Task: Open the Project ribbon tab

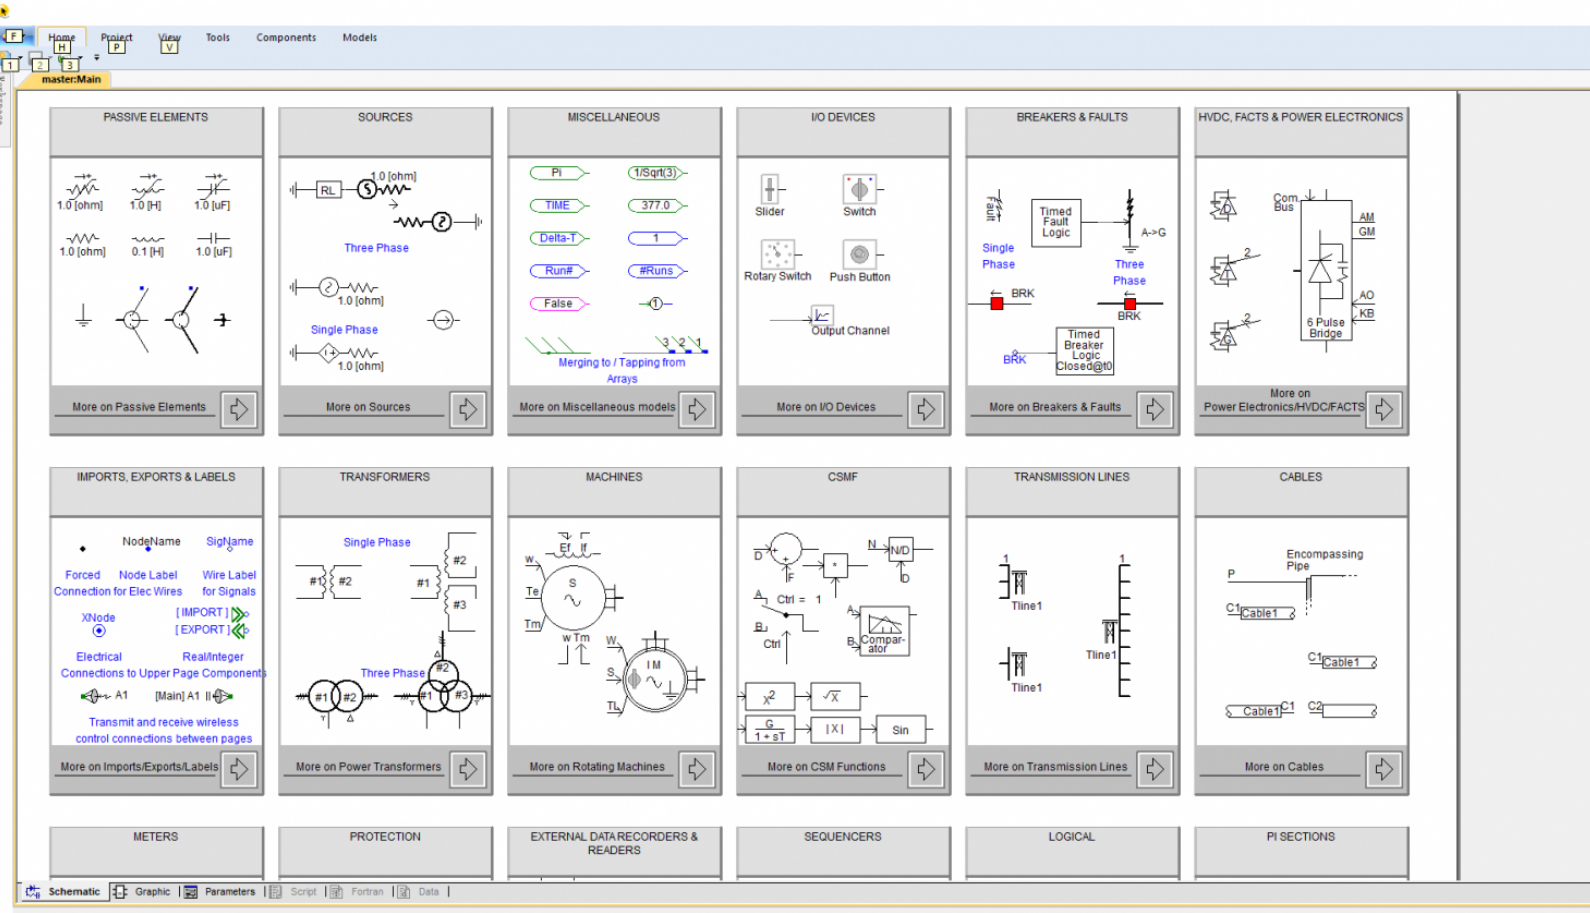Action: (x=116, y=38)
